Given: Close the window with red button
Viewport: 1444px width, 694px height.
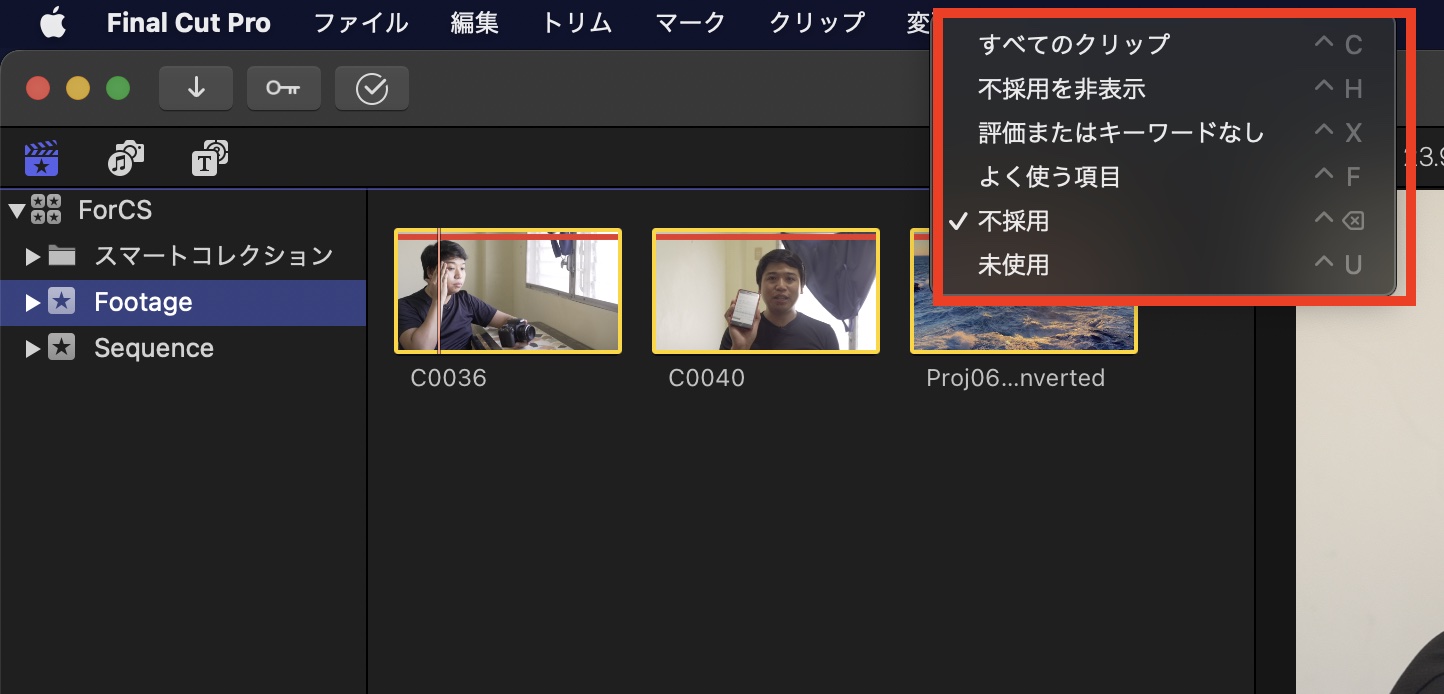Looking at the screenshot, I should pos(38,88).
